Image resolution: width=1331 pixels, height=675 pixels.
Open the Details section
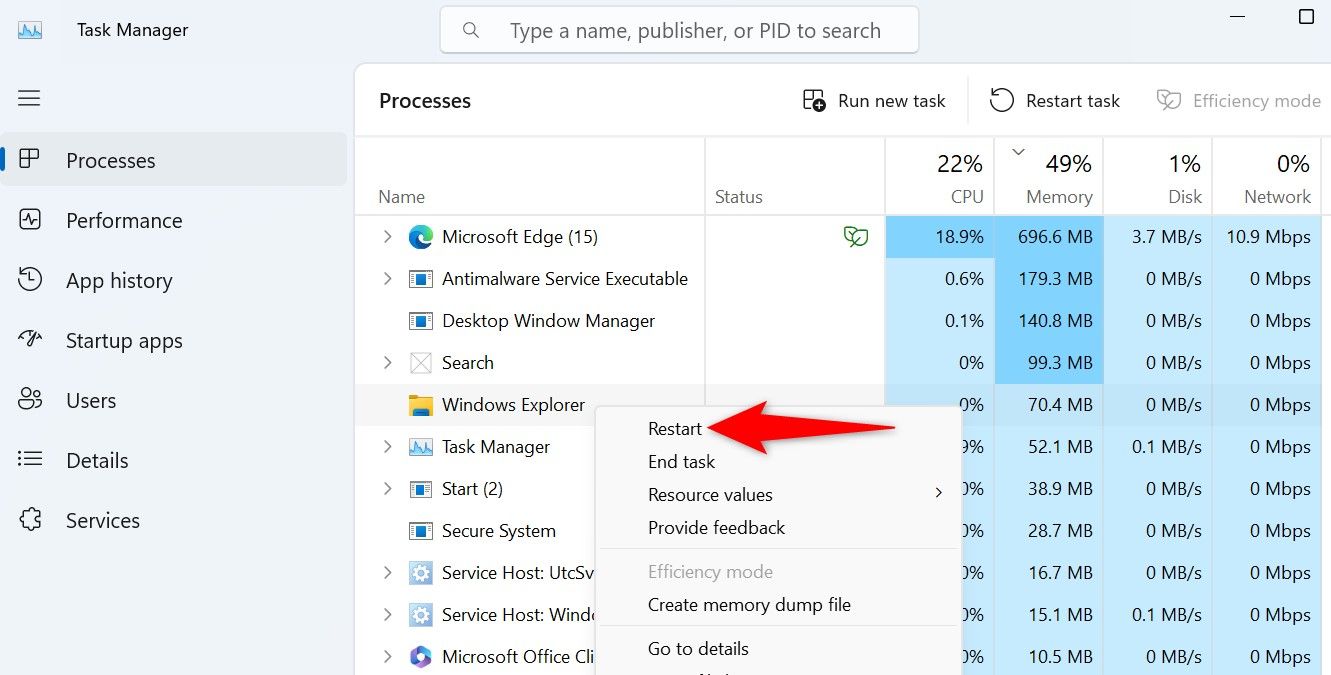96,460
